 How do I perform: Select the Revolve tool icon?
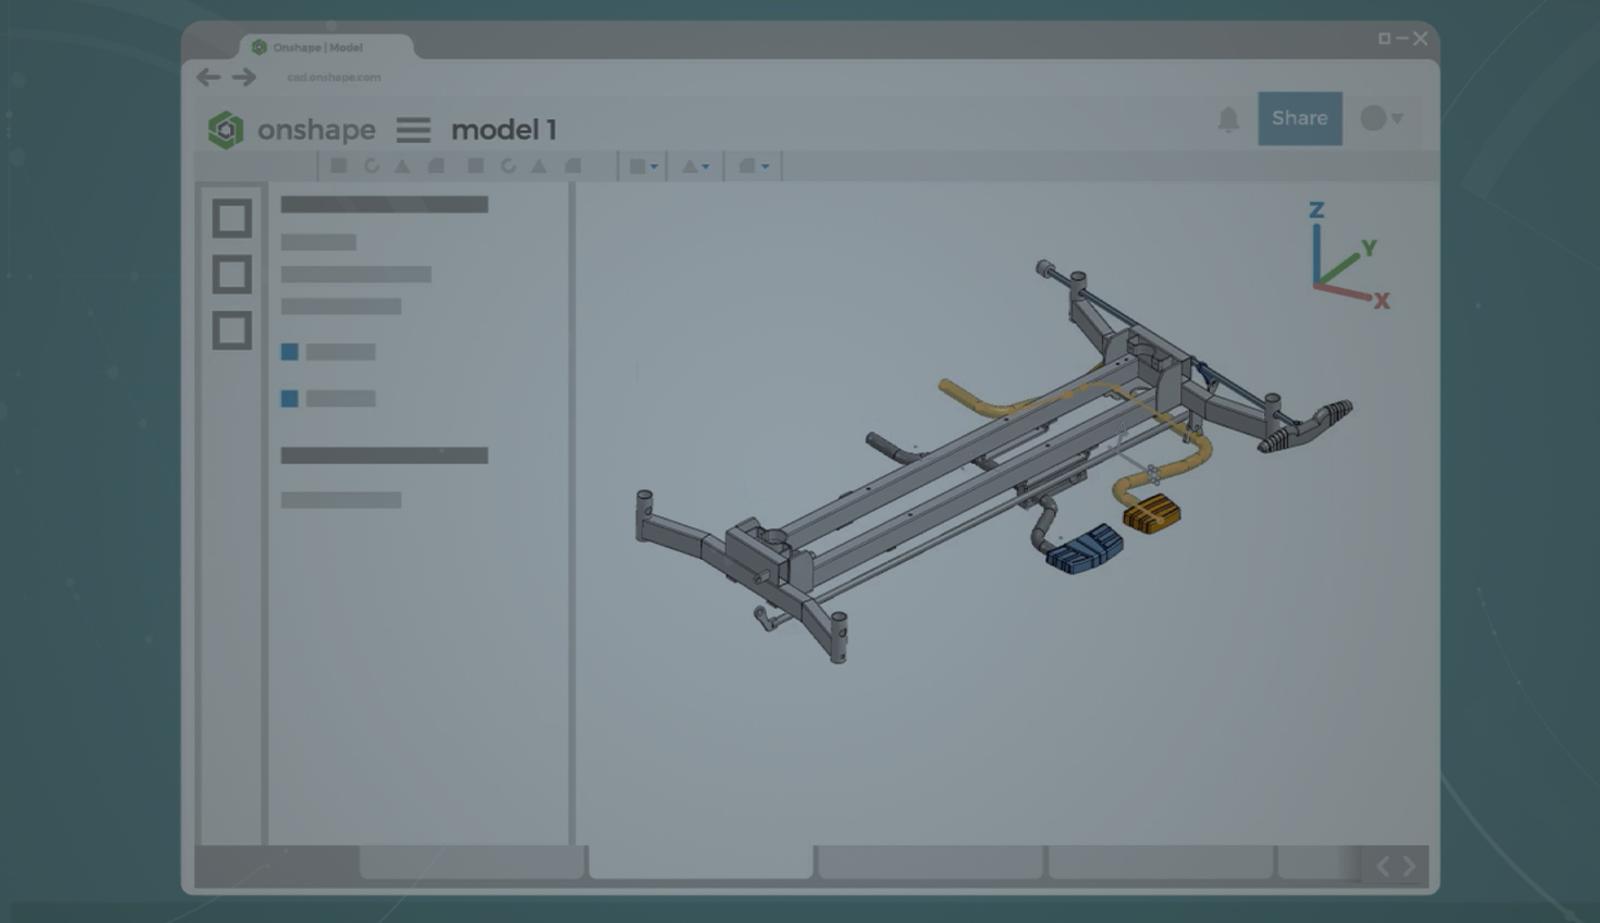[x=372, y=166]
